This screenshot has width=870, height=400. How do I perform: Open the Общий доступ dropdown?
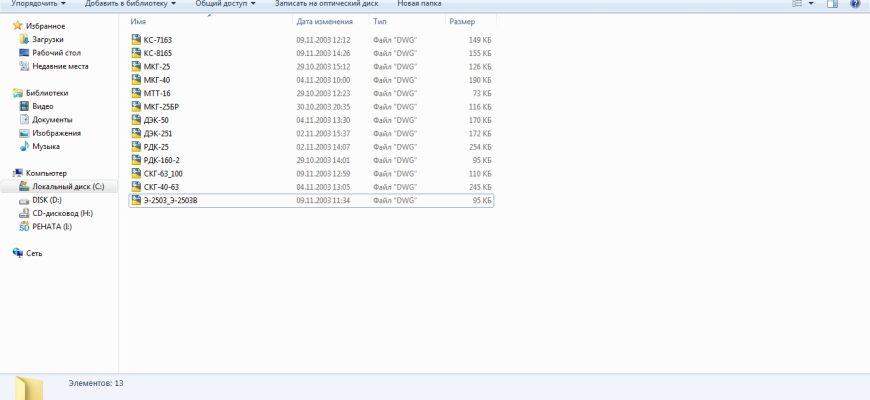coord(224,5)
